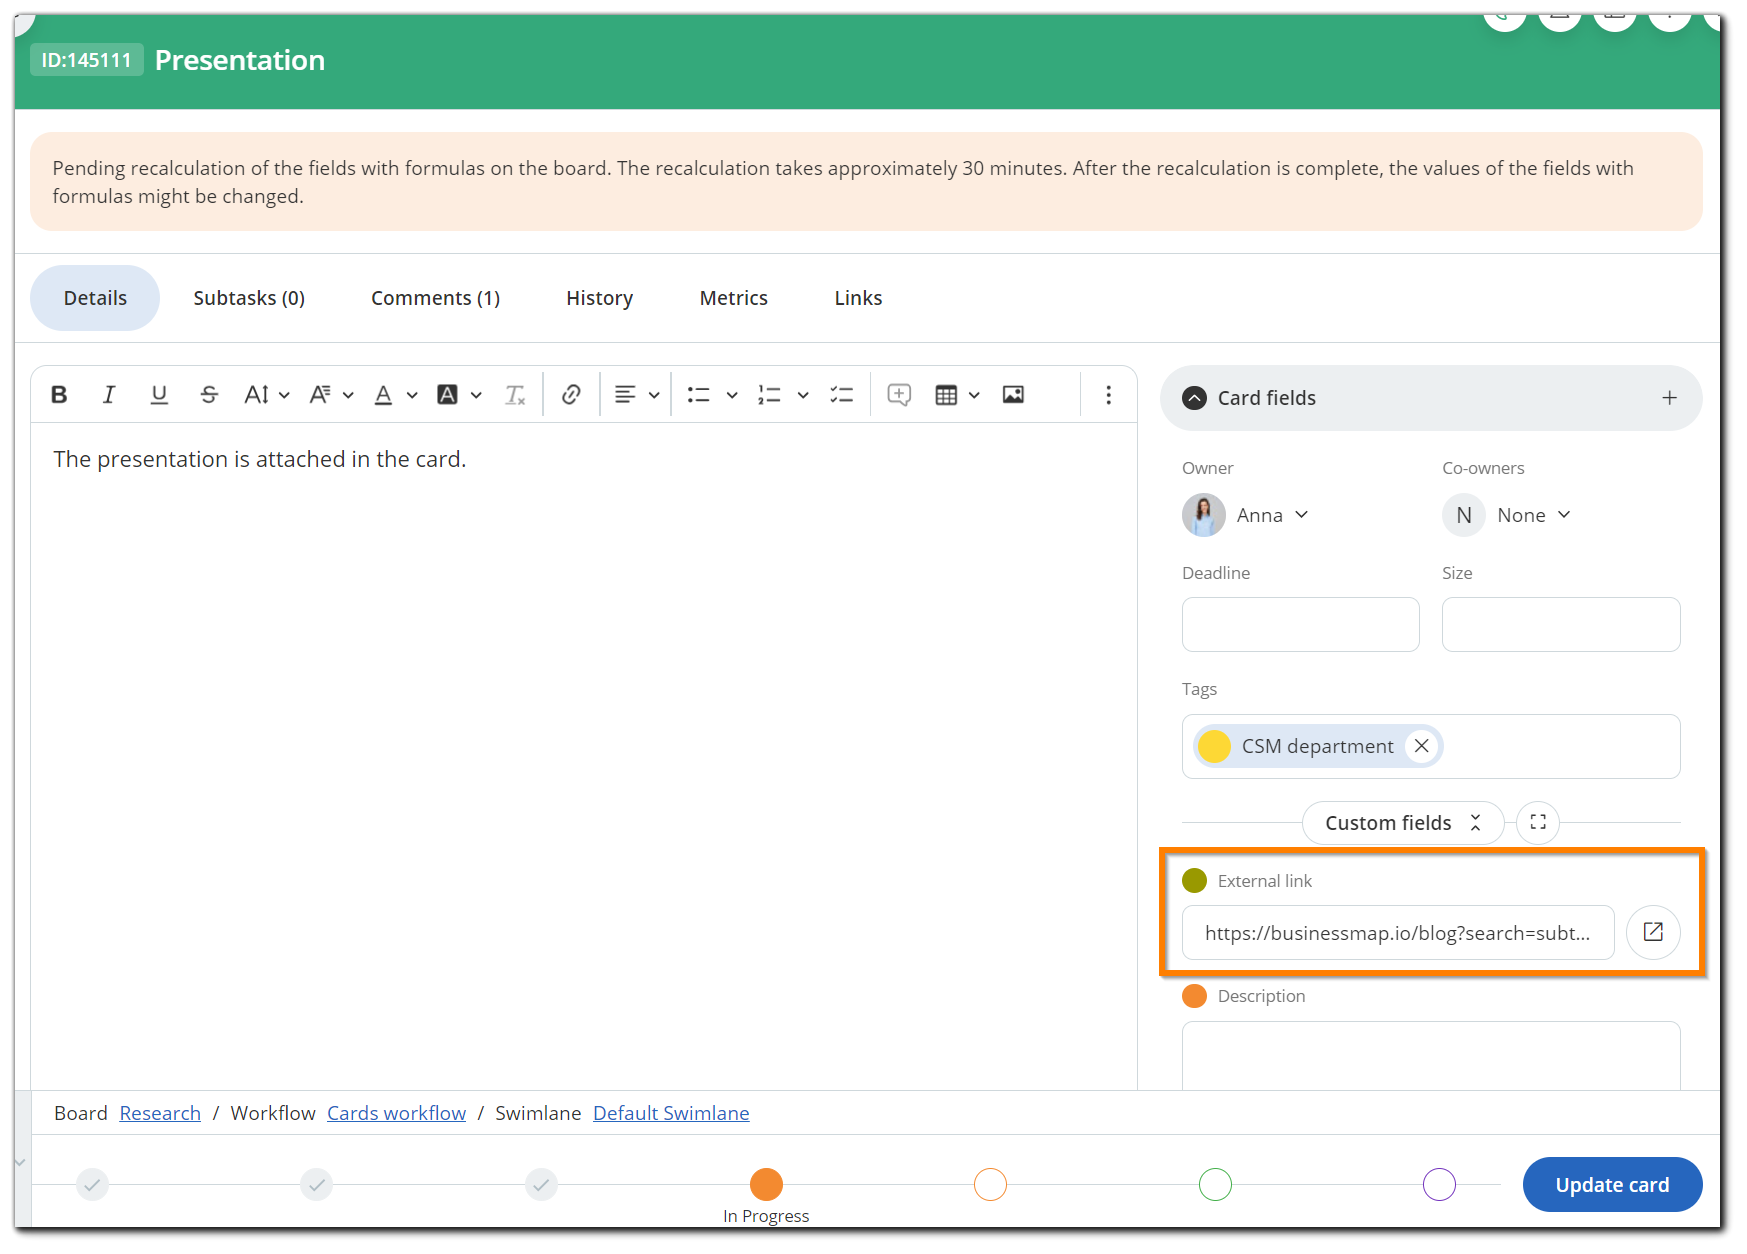Select the first completed step marker
This screenshot has height=1254, width=1747.
92,1185
